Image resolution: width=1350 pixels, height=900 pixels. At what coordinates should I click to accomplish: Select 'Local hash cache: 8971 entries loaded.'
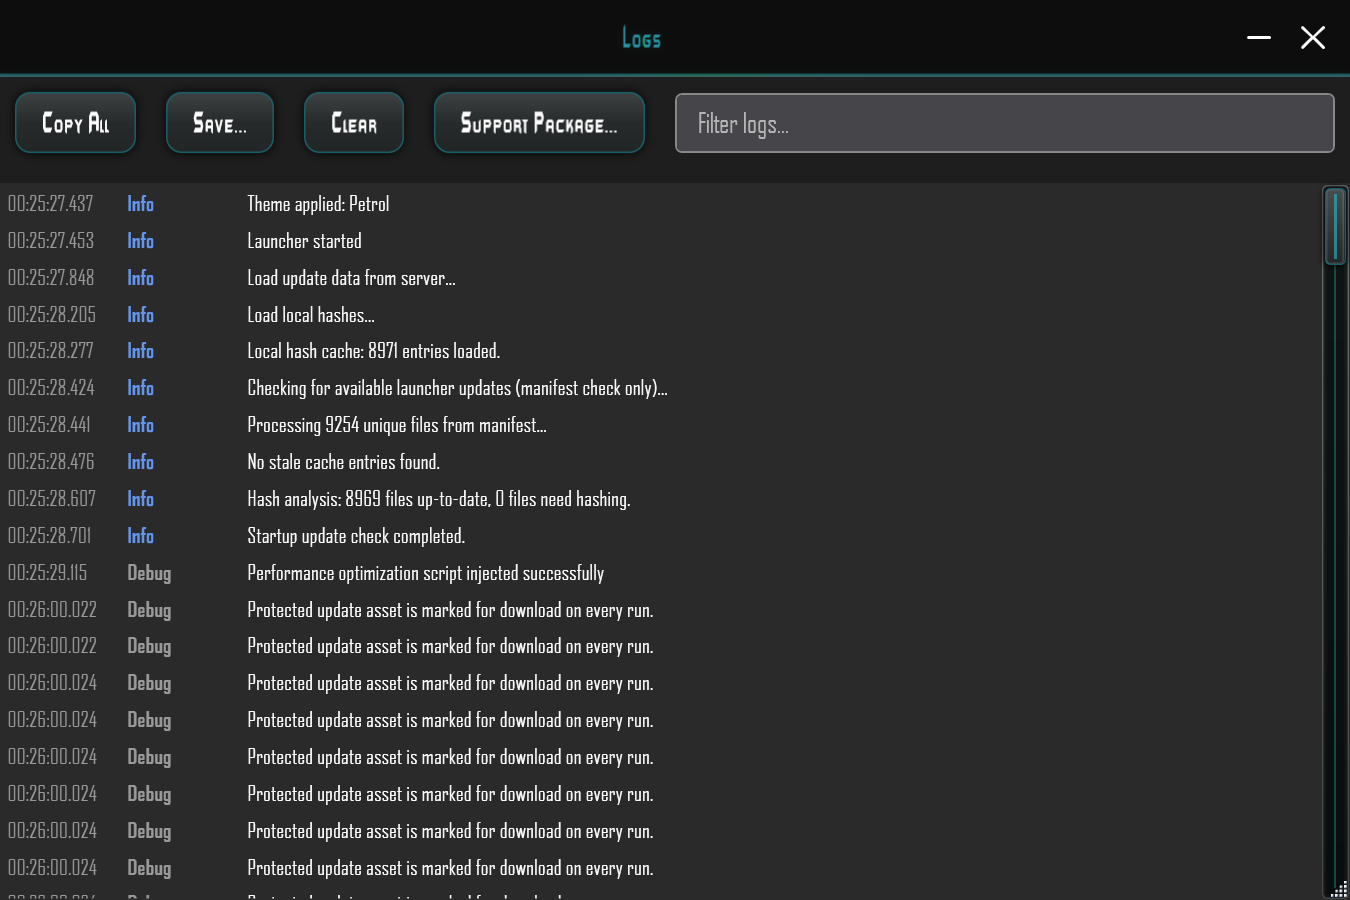pyautogui.click(x=374, y=351)
